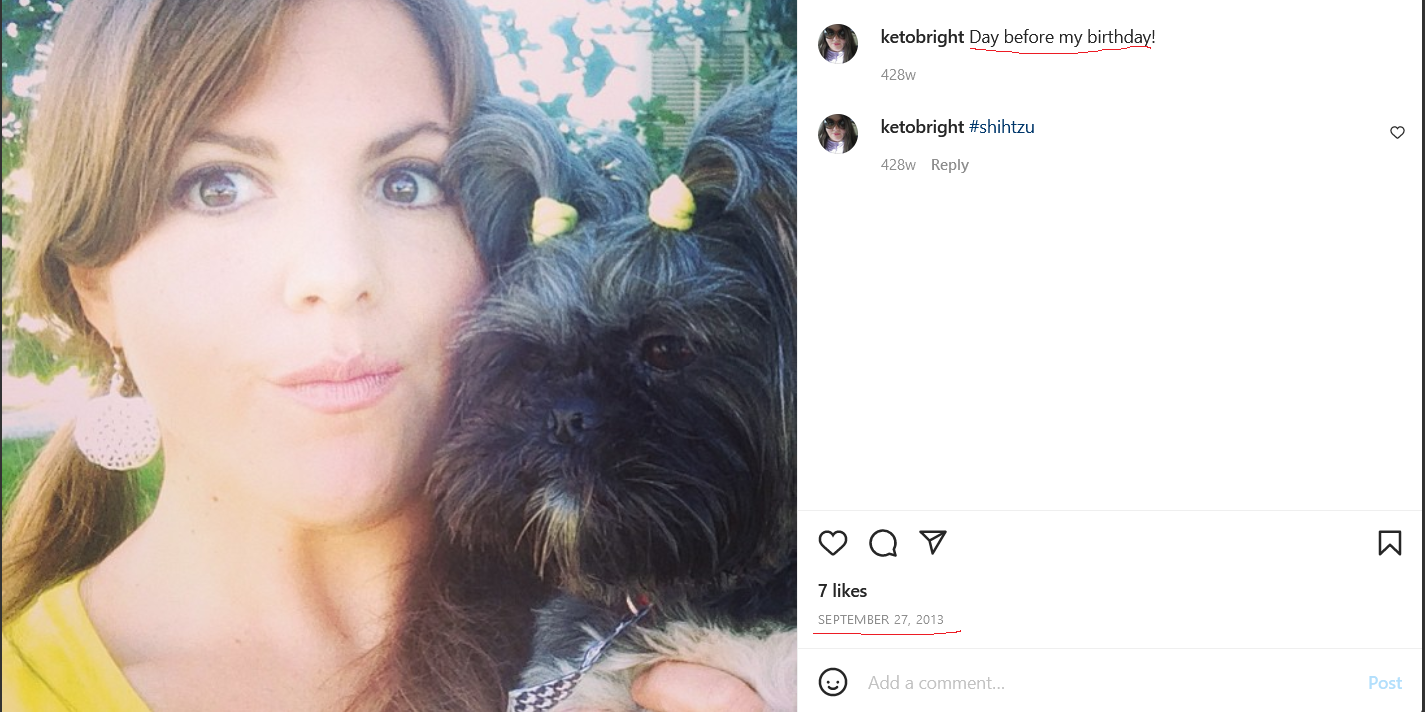Click the 428w timestamp beside Reply

pos(898,165)
